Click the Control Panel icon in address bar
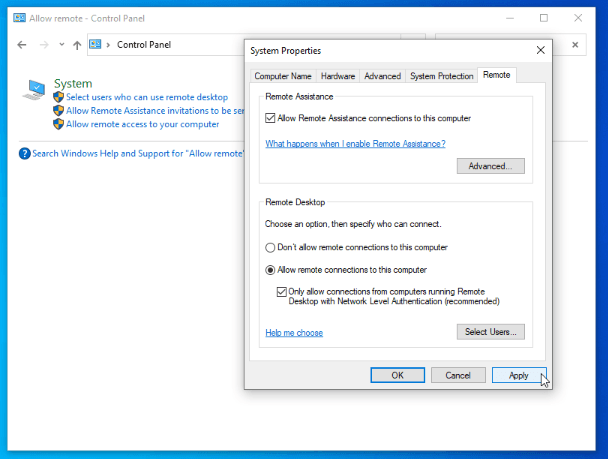The image size is (608, 459). (96, 45)
